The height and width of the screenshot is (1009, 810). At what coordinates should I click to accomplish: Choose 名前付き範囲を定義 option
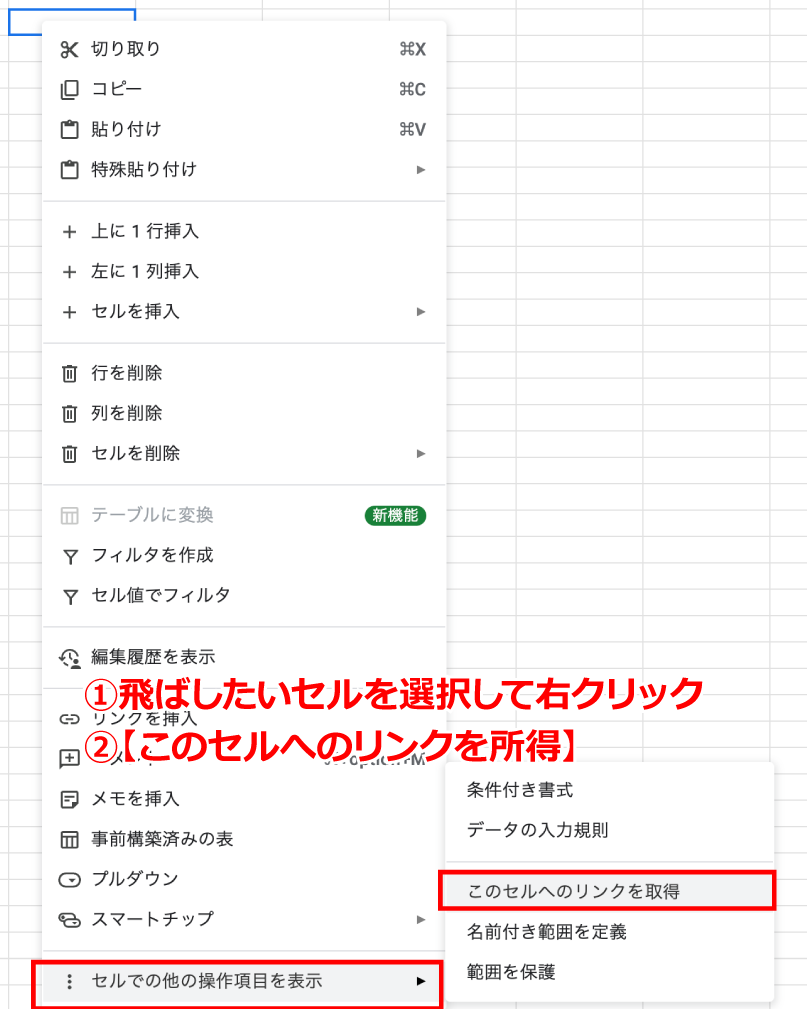pos(547,932)
